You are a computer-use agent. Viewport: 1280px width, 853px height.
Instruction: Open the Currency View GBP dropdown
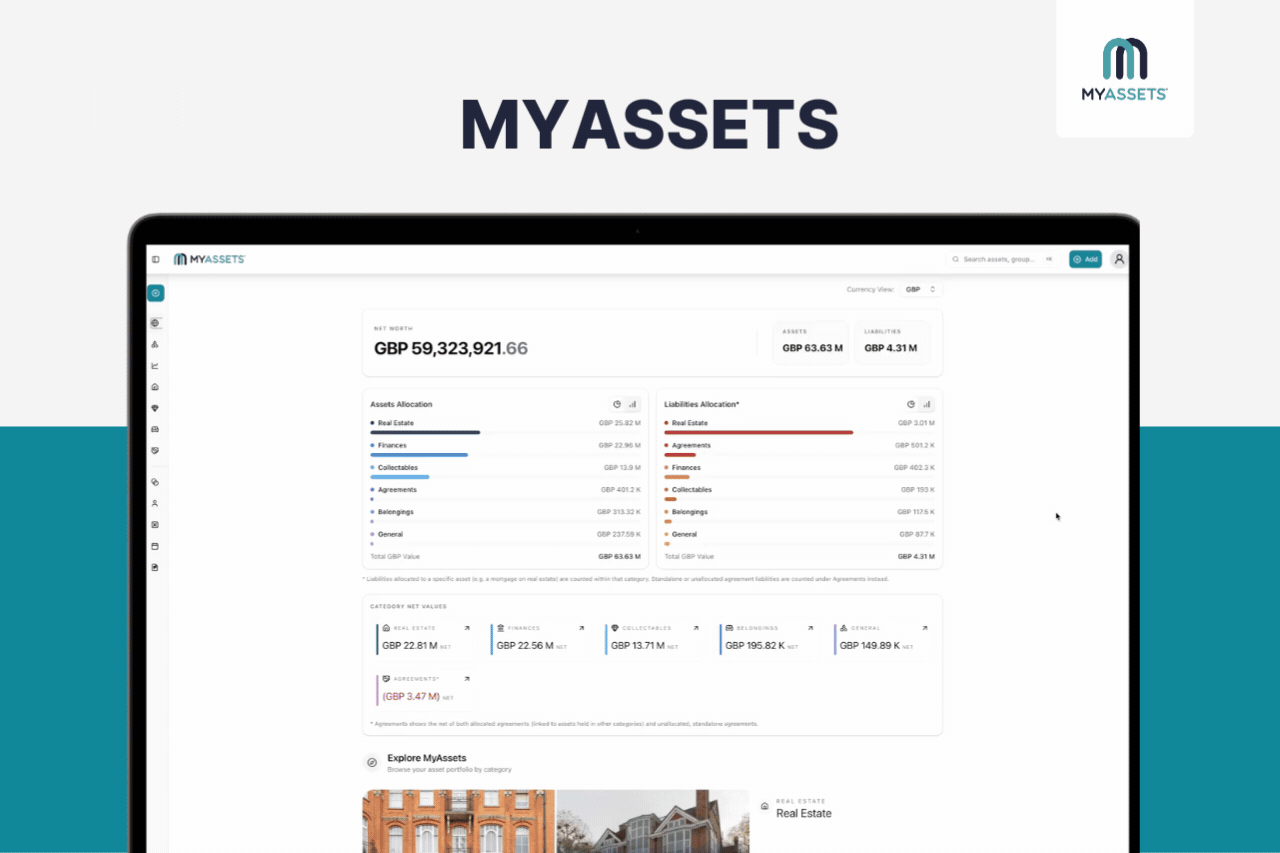tap(920, 289)
